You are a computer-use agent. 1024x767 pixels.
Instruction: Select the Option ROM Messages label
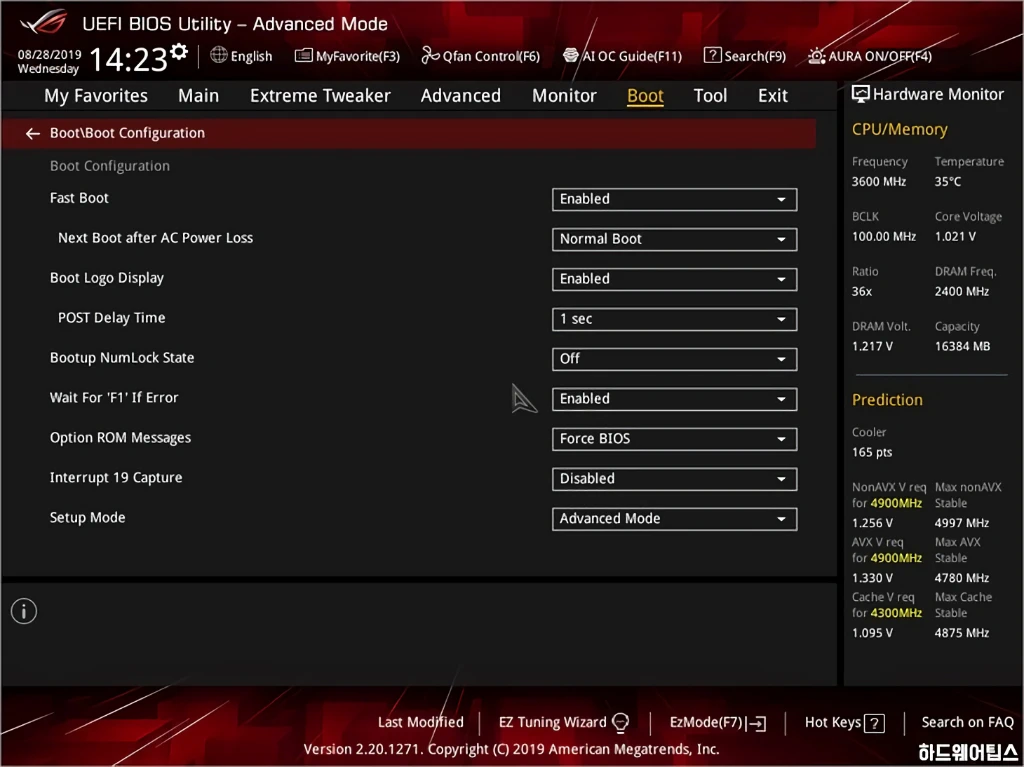pyautogui.click(x=120, y=438)
